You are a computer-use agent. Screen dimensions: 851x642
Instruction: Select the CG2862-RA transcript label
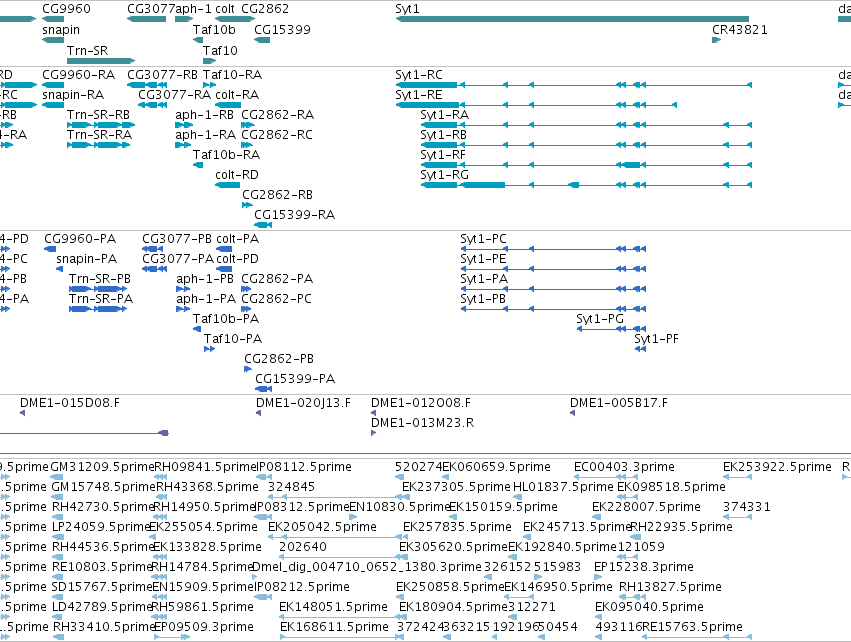(277, 115)
